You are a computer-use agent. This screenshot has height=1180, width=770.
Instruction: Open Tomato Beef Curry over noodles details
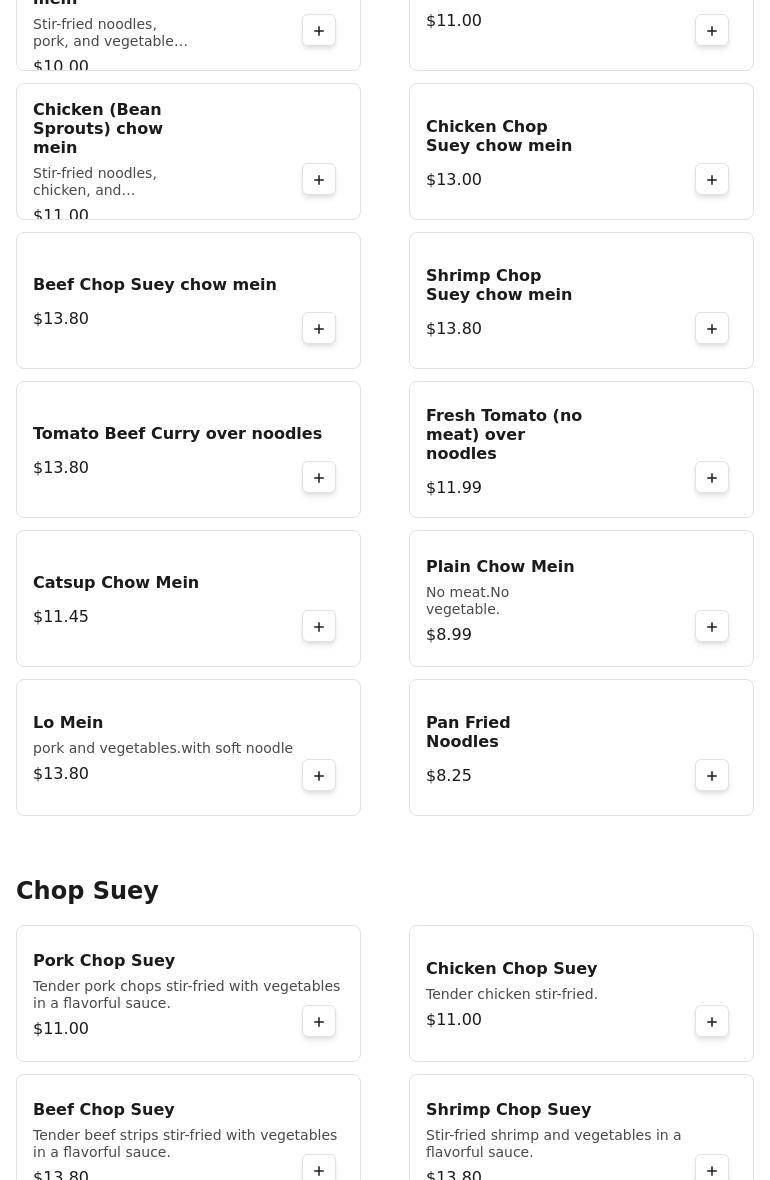click(x=177, y=434)
